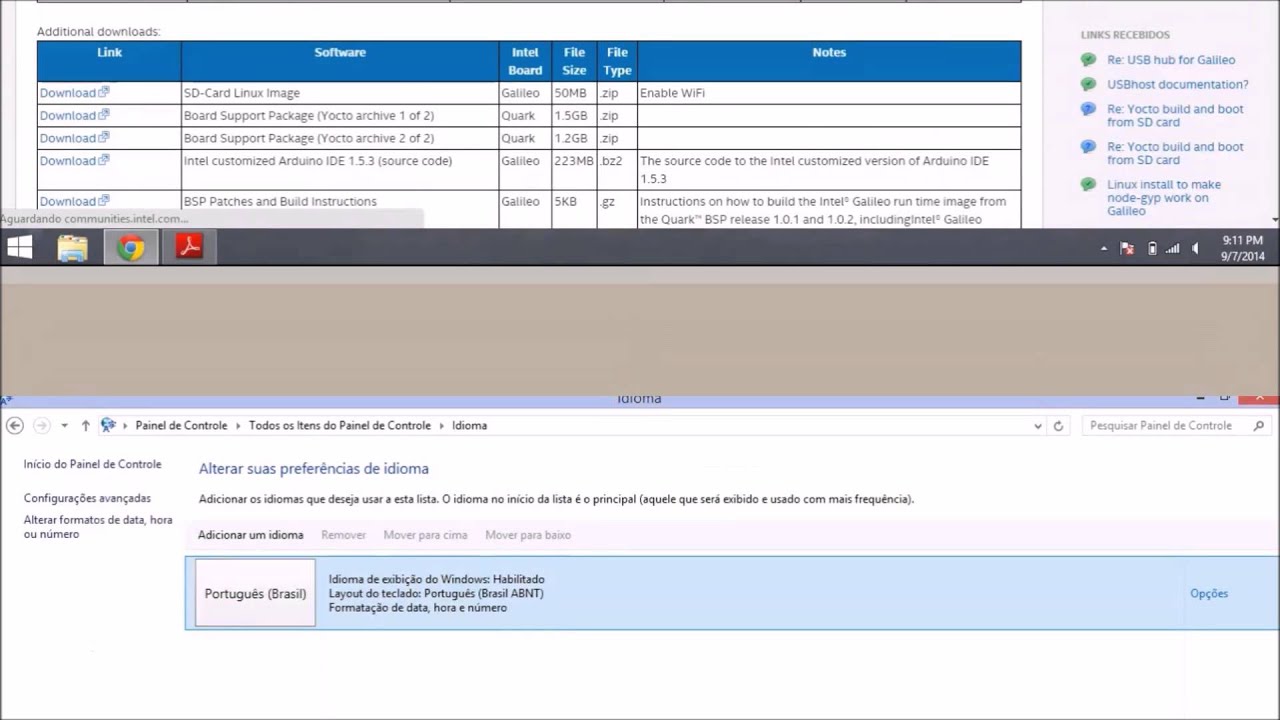
Task: Open Adobe Reader from the taskbar
Action: (x=189, y=247)
